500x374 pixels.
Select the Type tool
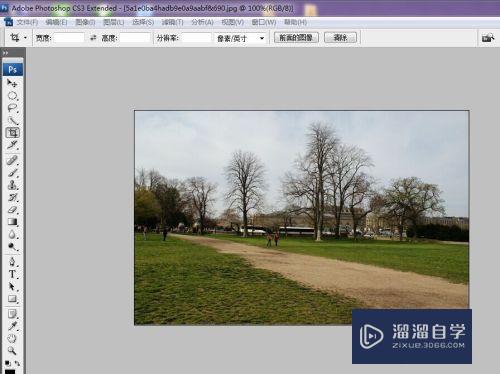coord(12,274)
